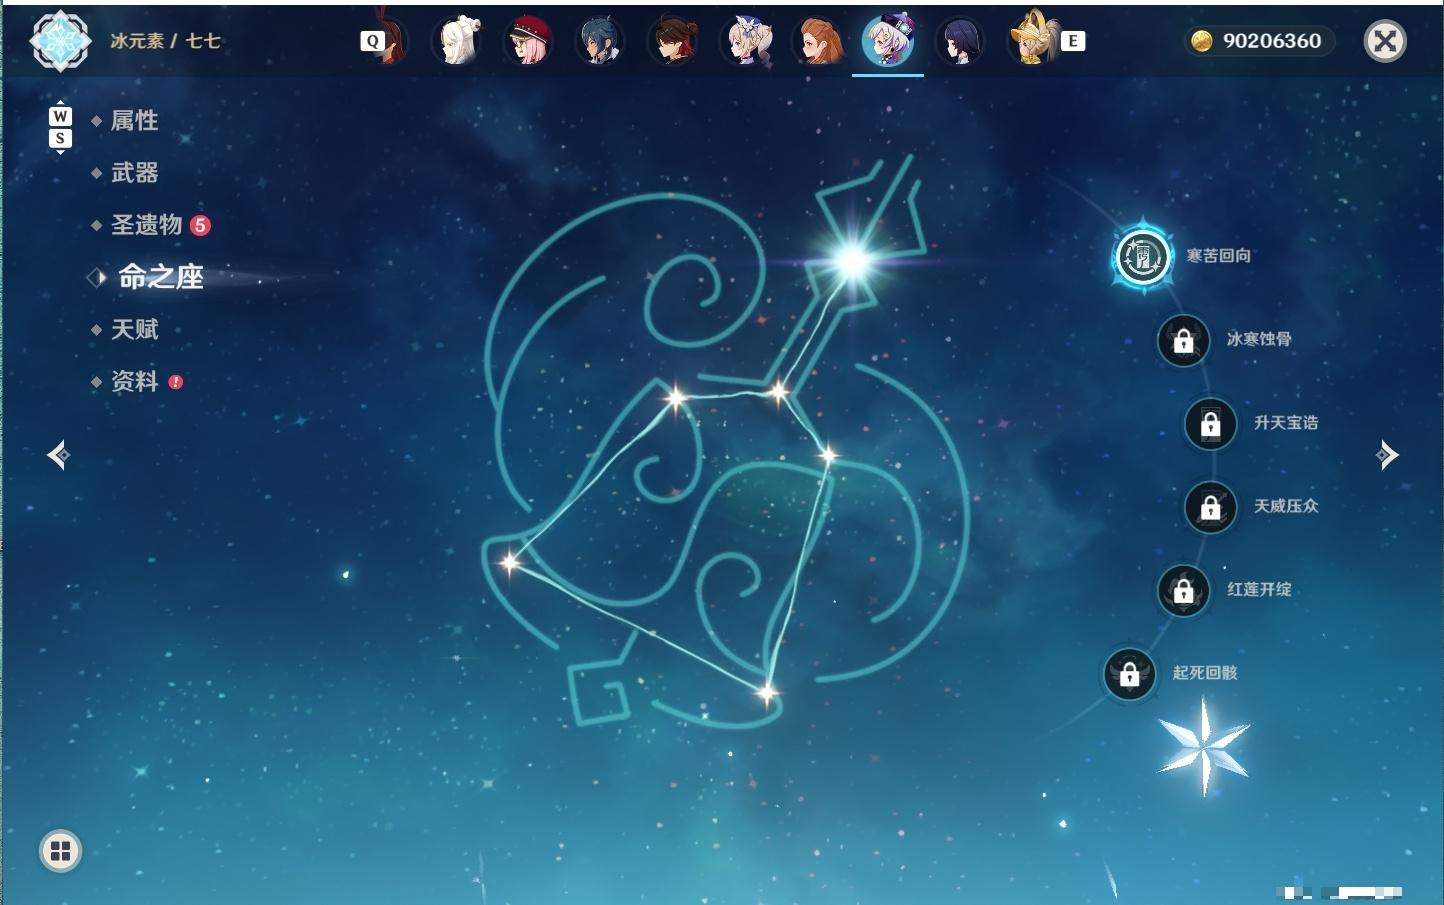This screenshot has height=905, width=1444.
Task: Click the cryo element emblem at top left
Action: click(60, 41)
